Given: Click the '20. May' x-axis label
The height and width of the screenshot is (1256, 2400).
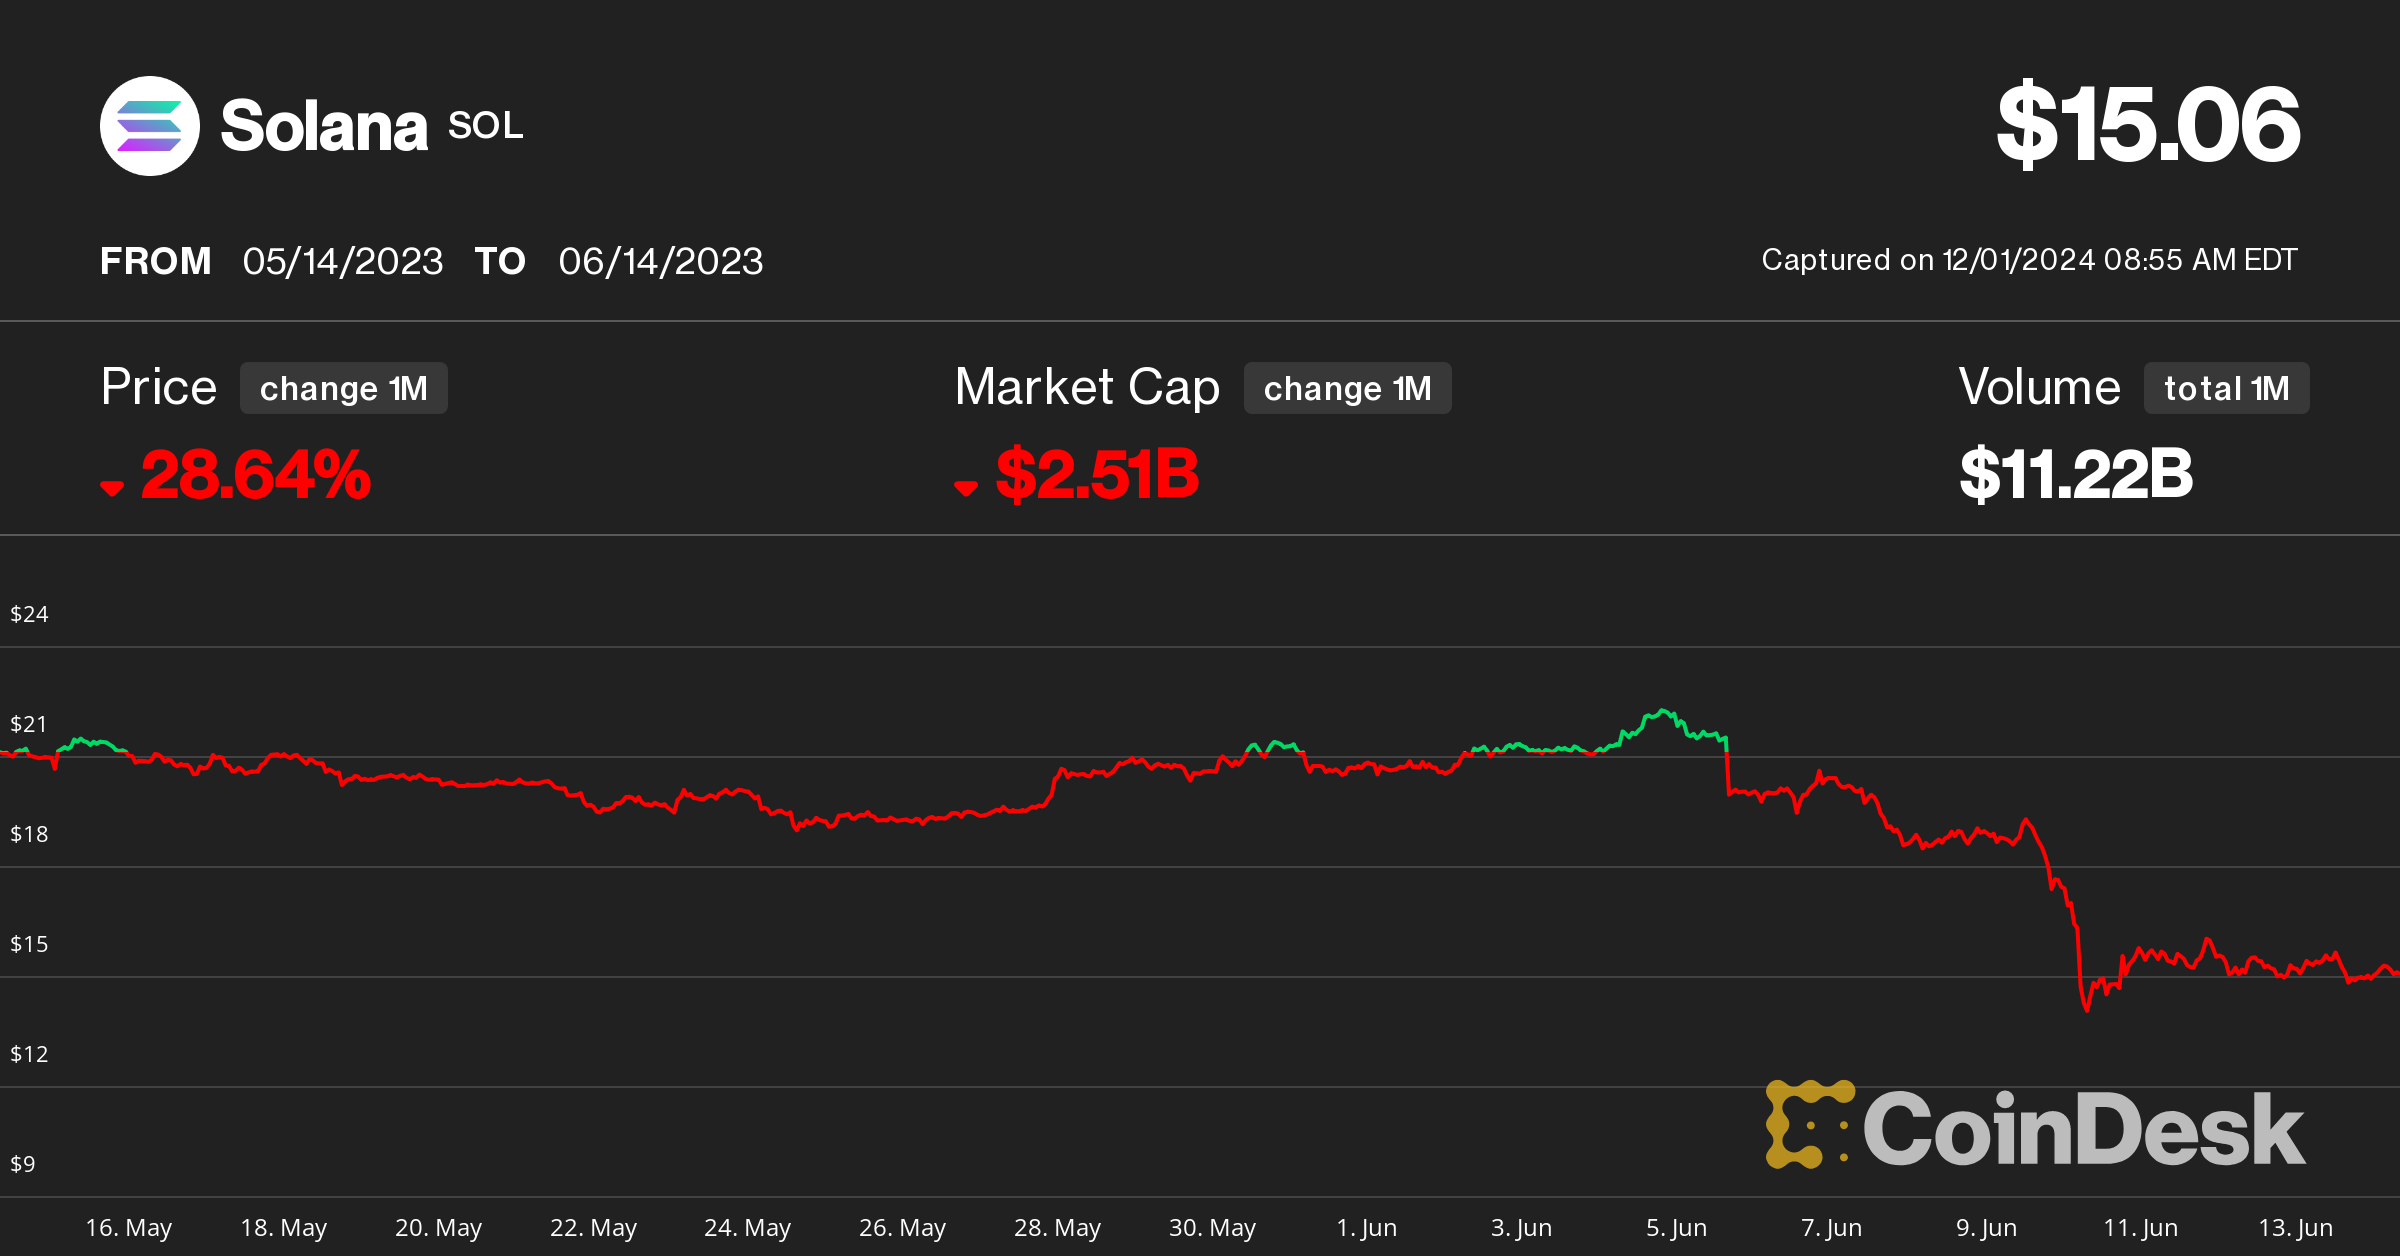Looking at the screenshot, I should [x=439, y=1227].
